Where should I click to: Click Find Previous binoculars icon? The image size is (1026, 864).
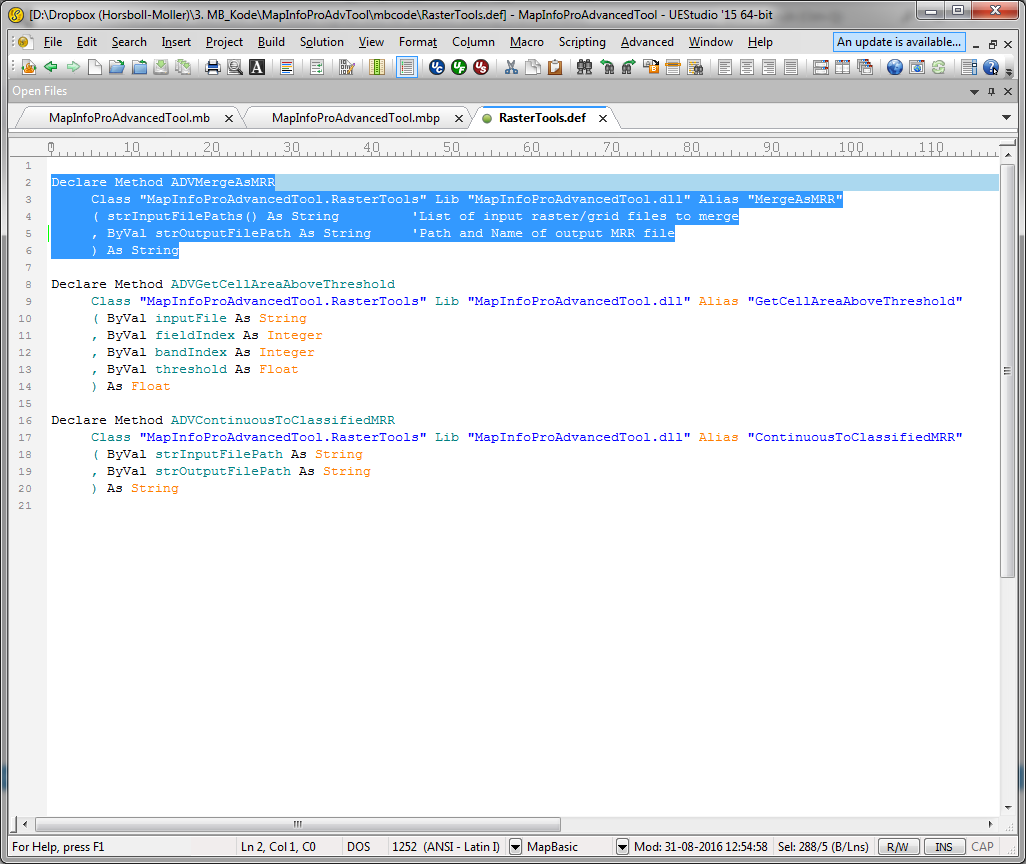pos(607,67)
